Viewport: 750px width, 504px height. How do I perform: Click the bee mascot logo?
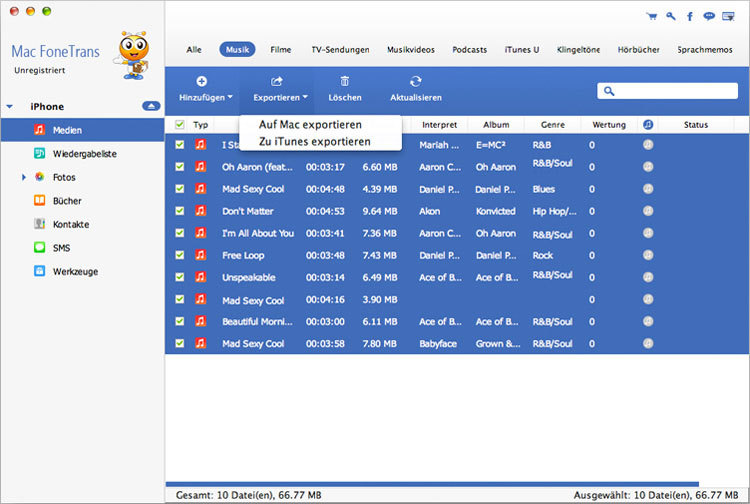click(x=133, y=55)
